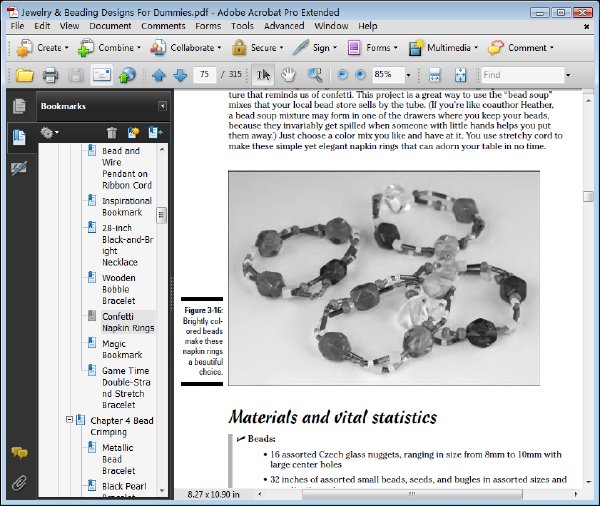This screenshot has width=600, height=506.
Task: Open the zoom percentage dropdown arrow
Action: point(408,75)
